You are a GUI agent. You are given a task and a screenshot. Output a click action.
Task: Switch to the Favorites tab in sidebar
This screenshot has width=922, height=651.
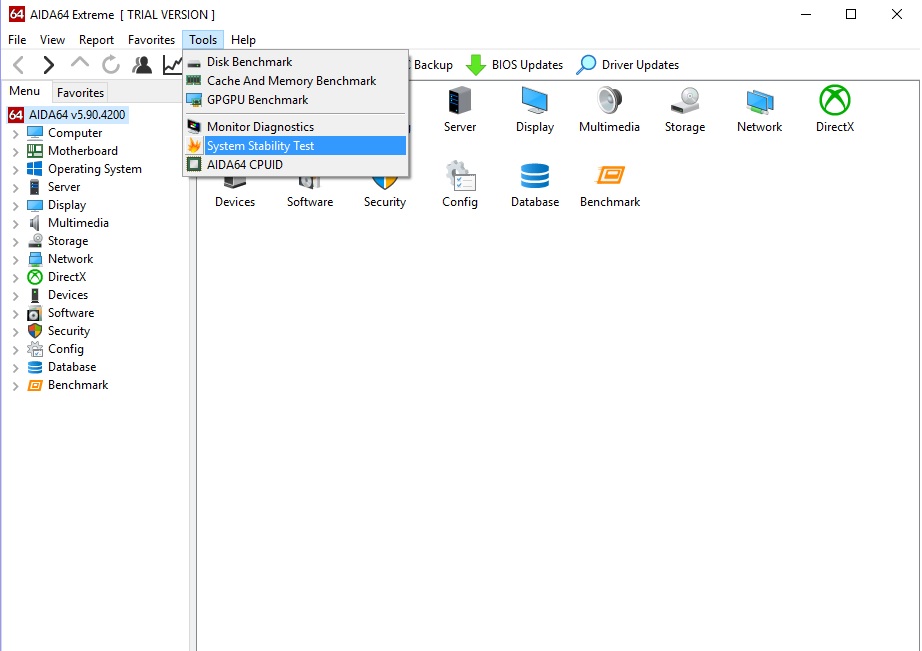tap(80, 92)
